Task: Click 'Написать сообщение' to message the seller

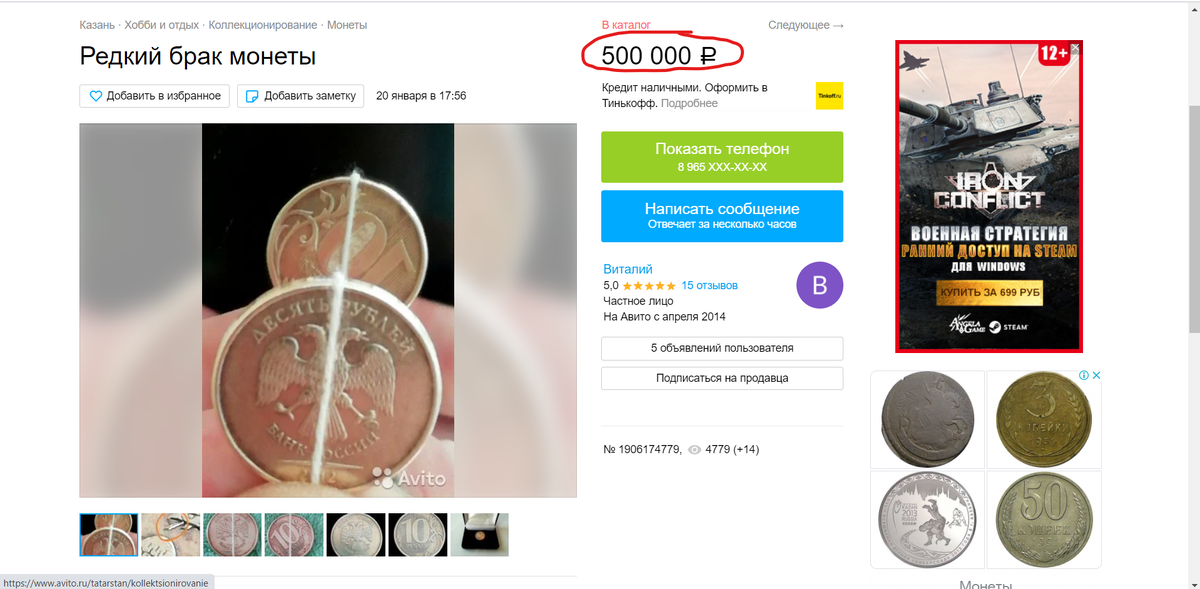Action: pos(721,215)
